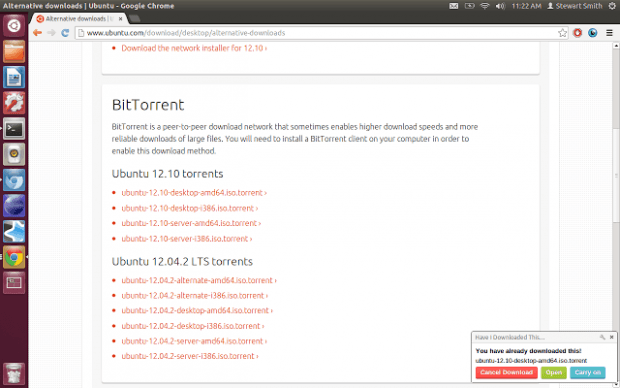Screen dimensions: 620x388
Task: Open the Chrome hamburger menu
Action: (609, 33)
